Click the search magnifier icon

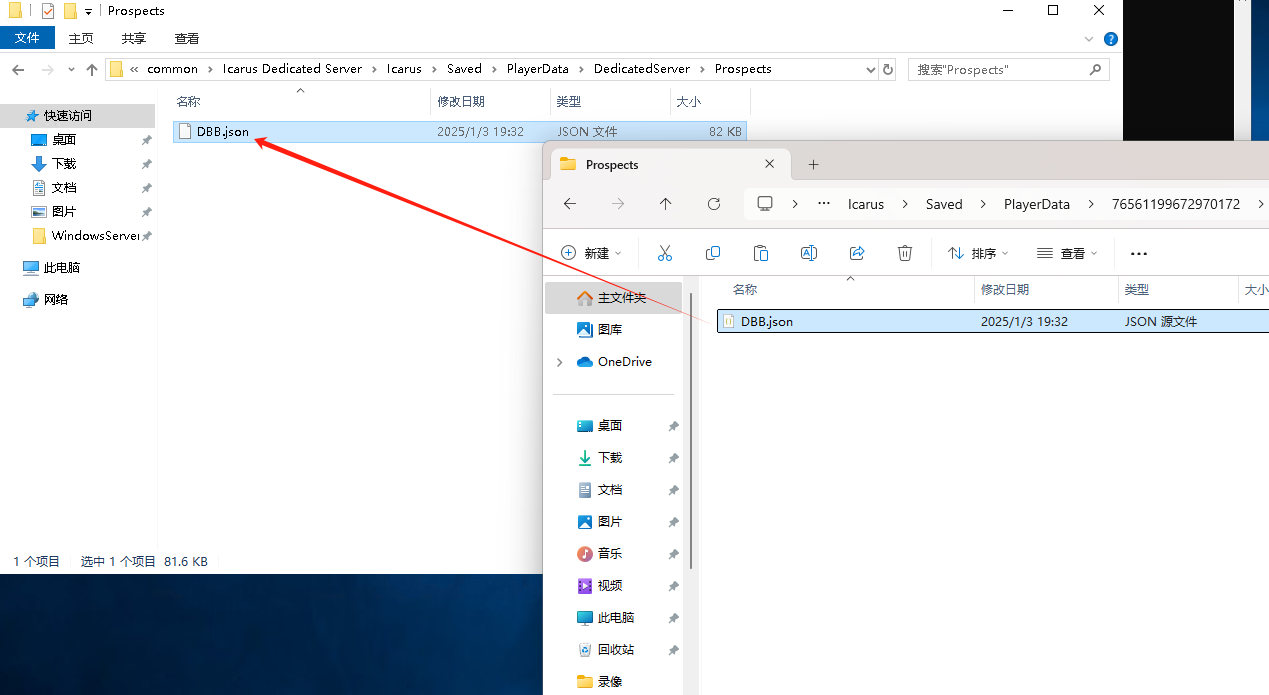tap(1096, 69)
